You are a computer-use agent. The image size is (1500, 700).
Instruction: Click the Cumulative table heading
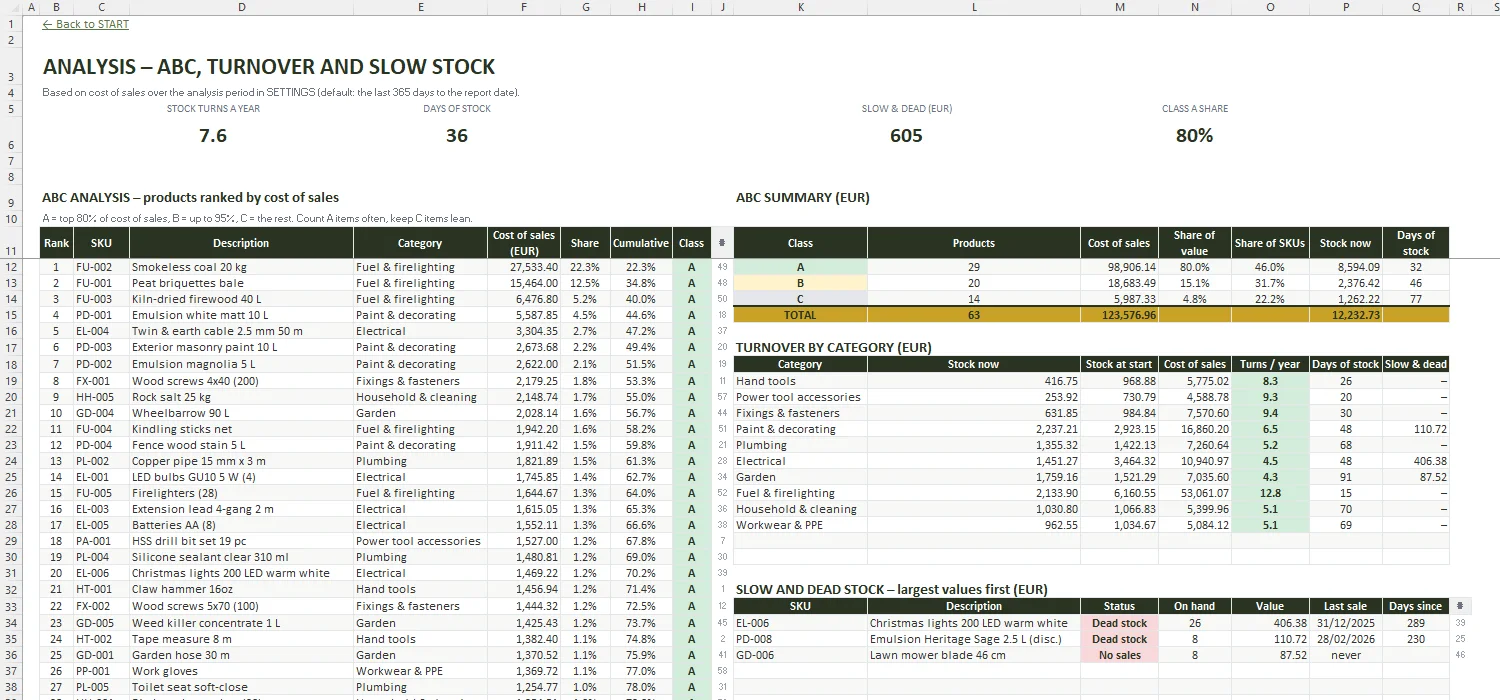[641, 243]
